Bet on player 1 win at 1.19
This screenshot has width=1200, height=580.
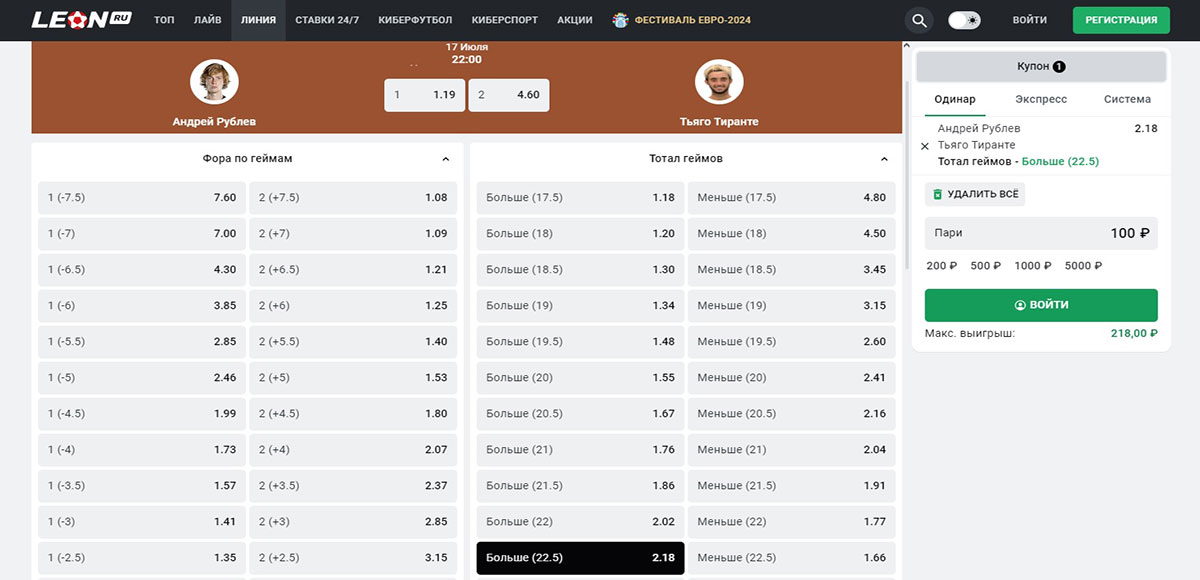(425, 95)
